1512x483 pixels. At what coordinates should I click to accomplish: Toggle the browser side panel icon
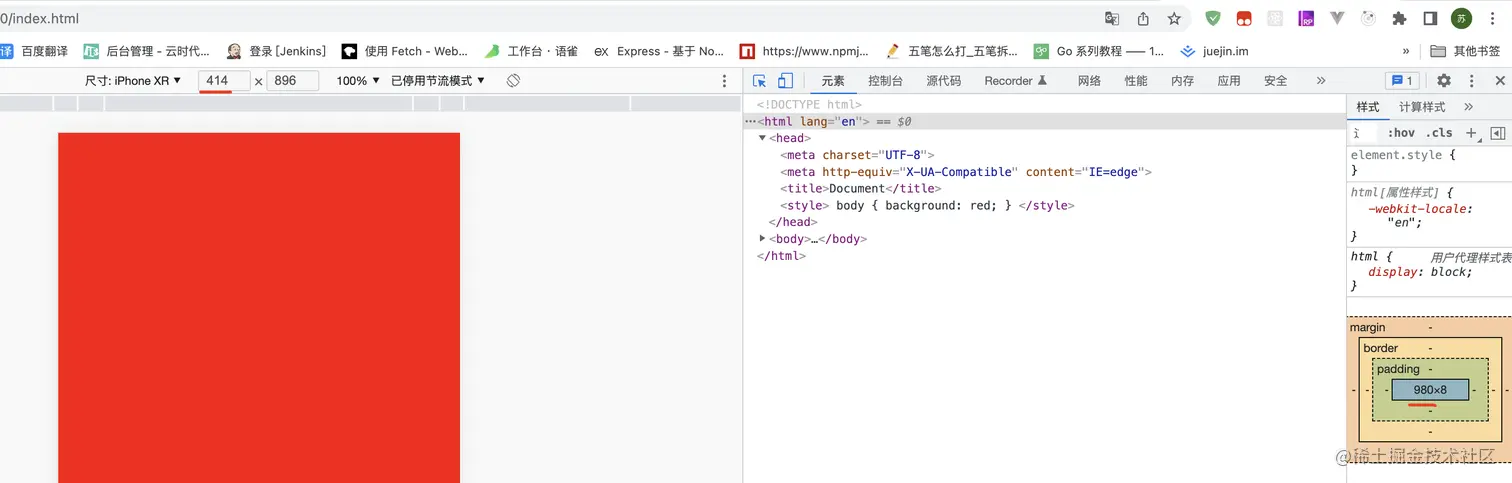(x=1430, y=18)
